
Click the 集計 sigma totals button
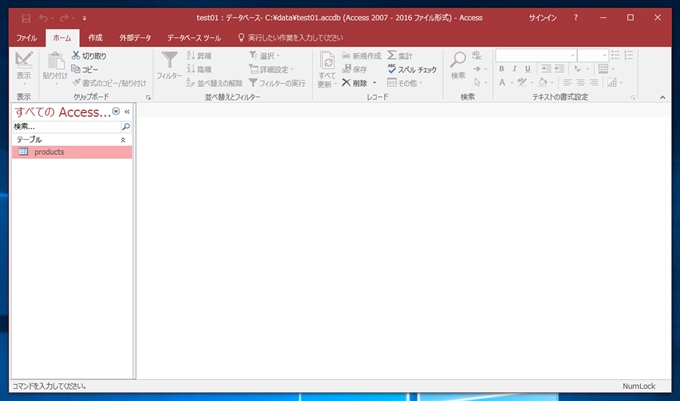tap(400, 55)
